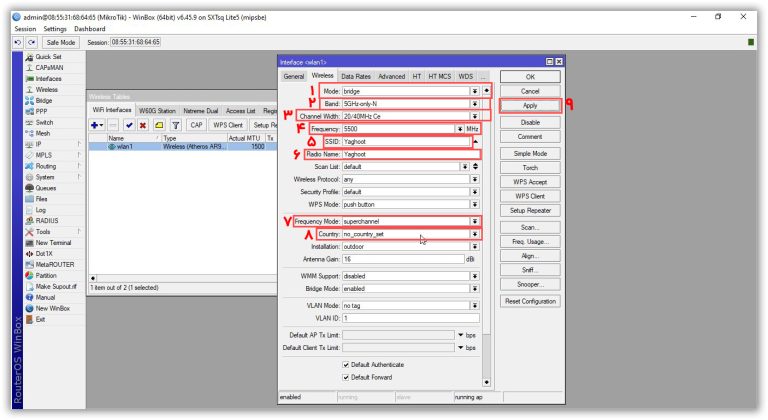The image size is (768, 420).
Task: Open the Band dropdown
Action: [474, 103]
